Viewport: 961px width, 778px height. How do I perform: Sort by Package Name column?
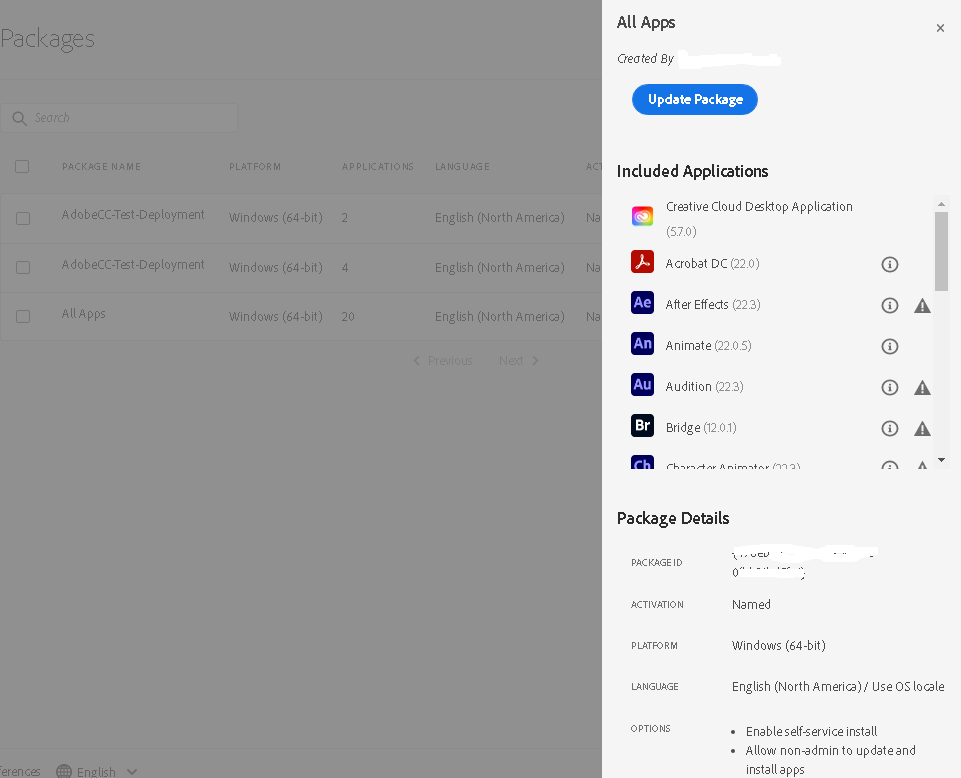(x=101, y=167)
